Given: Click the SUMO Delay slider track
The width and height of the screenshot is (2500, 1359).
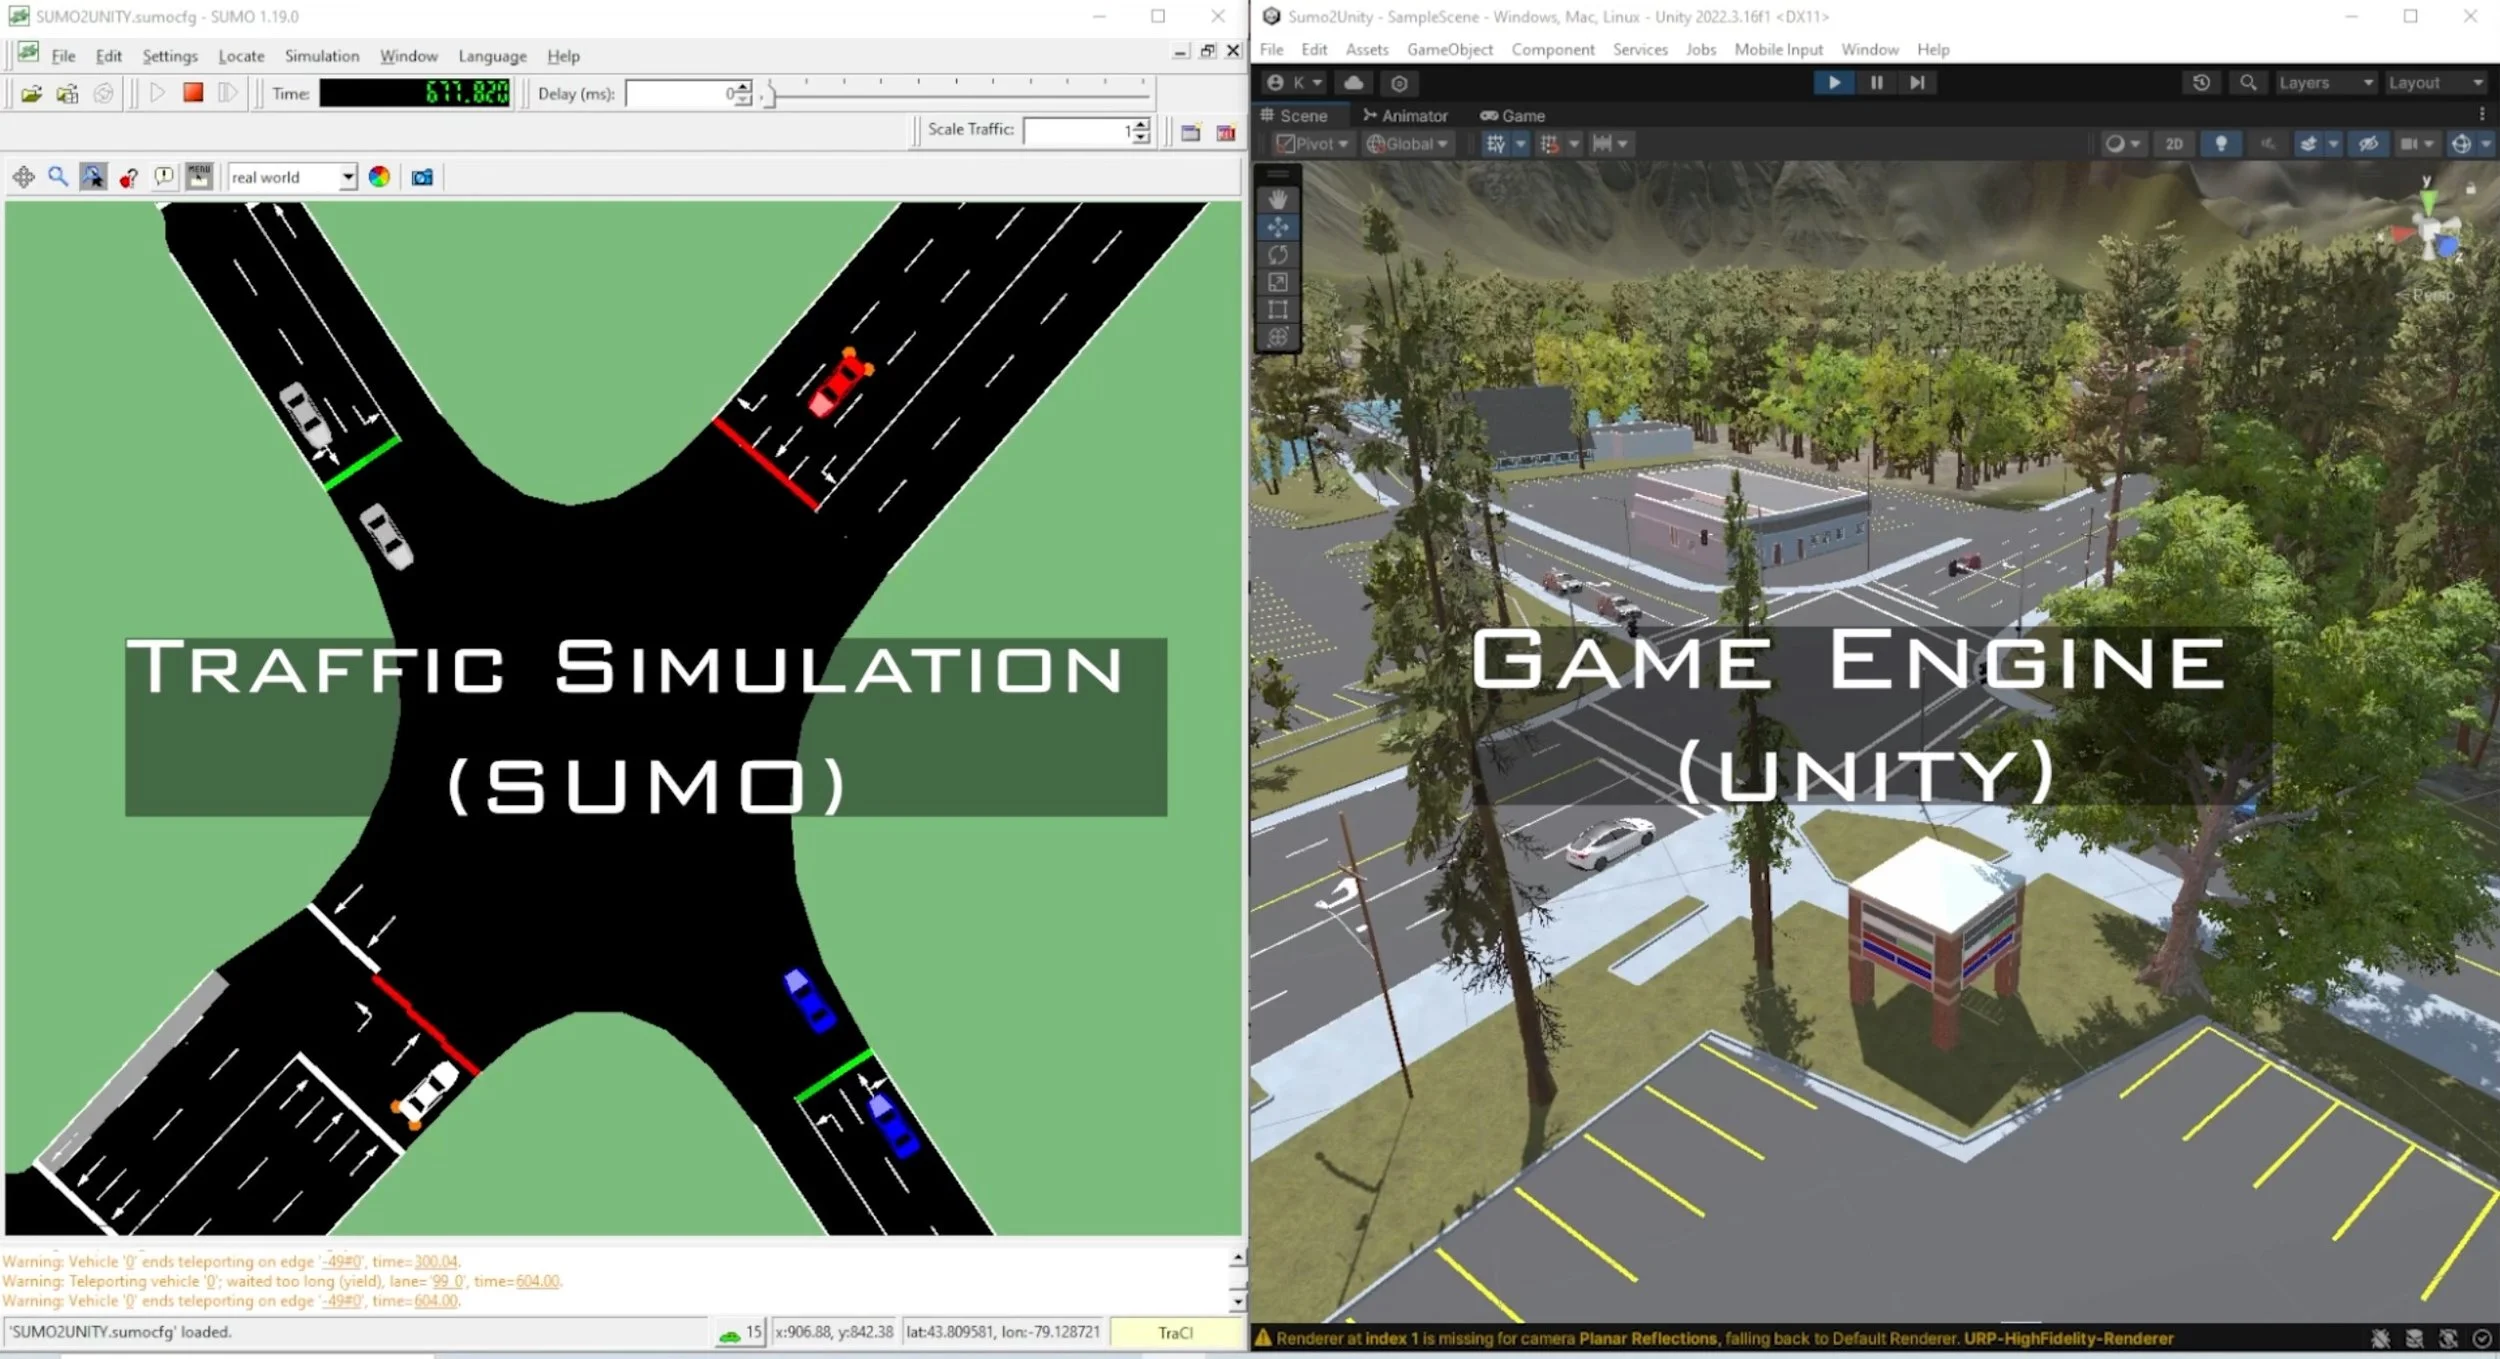Looking at the screenshot, I should coord(960,96).
